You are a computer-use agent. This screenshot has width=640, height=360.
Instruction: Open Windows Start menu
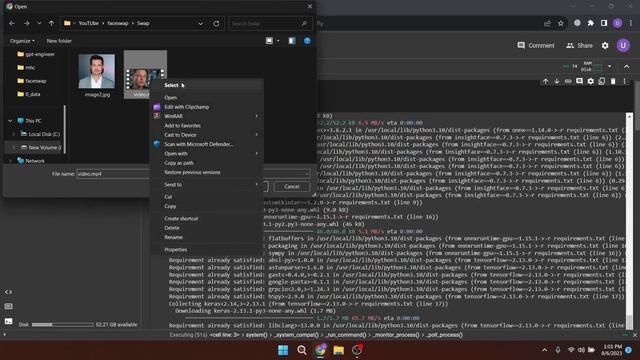tap(283, 350)
